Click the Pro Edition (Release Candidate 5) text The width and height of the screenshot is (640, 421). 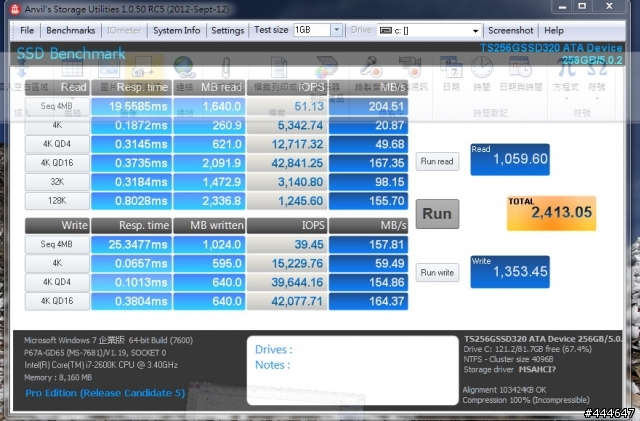click(105, 393)
